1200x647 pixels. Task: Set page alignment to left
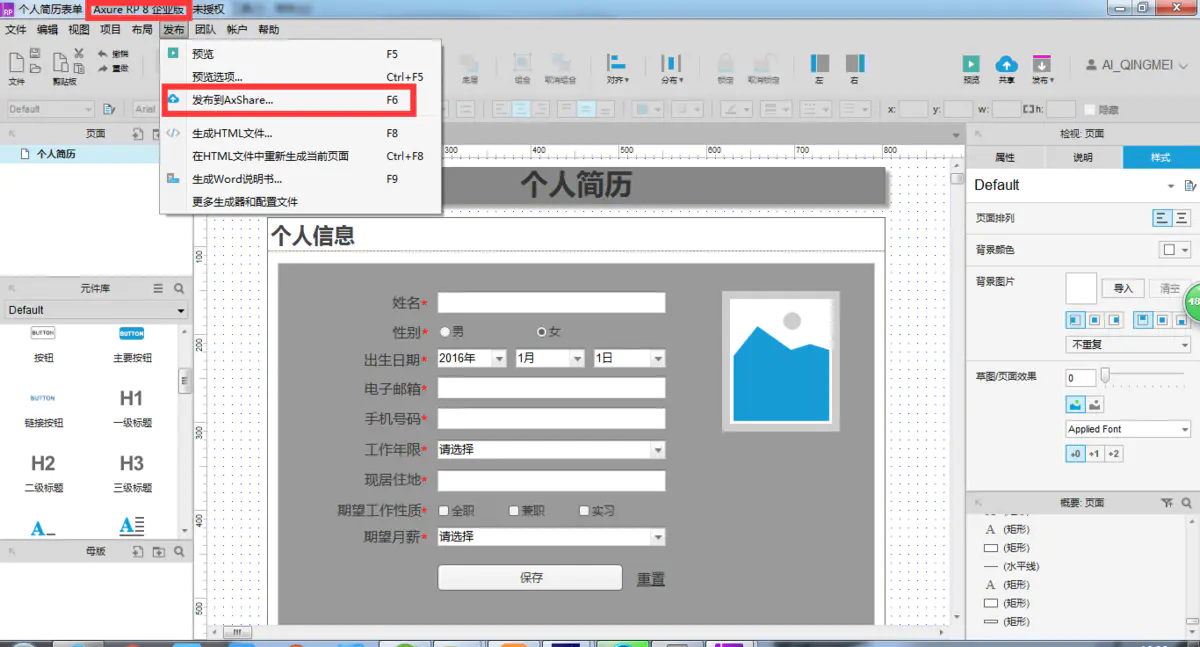[x=1162, y=218]
